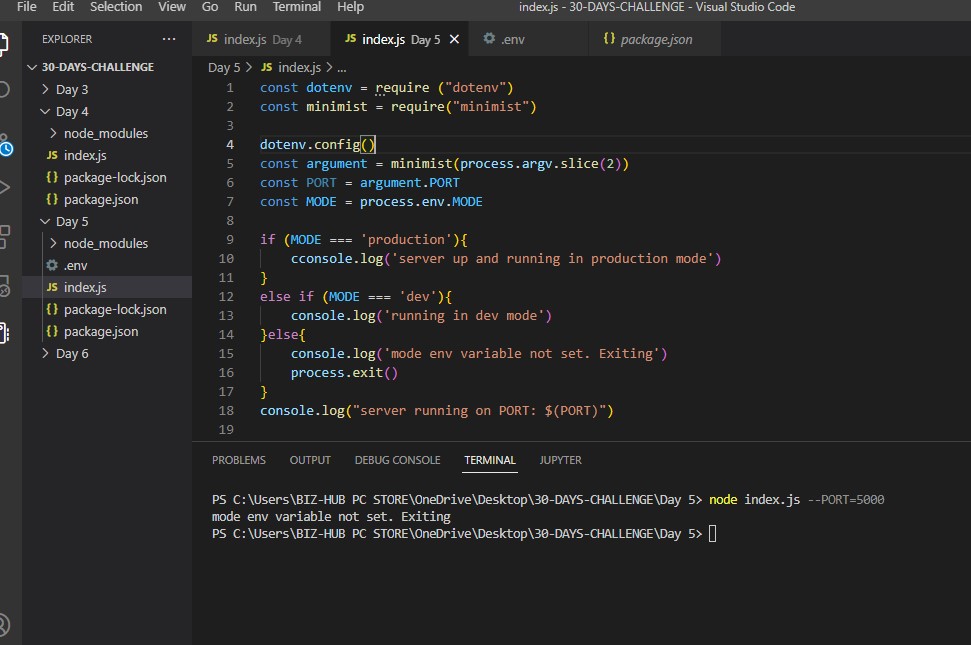
Task: Open package.json in Day 4 folder
Action: coord(101,199)
